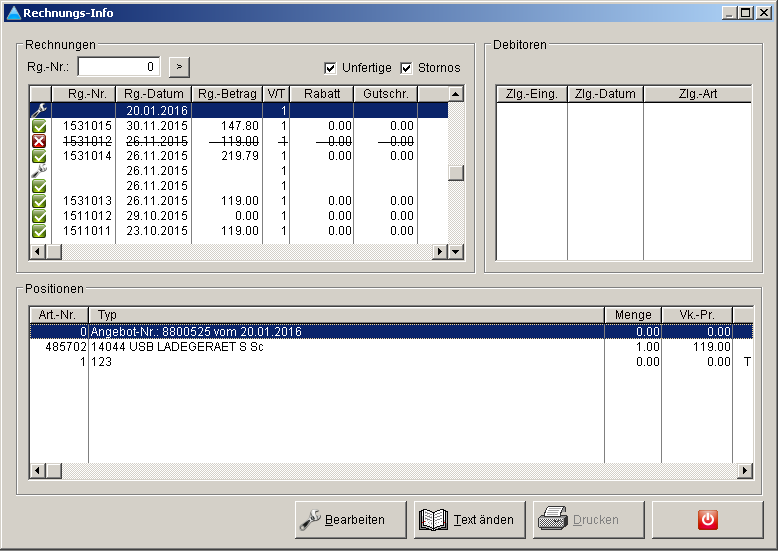
Task: Click the up arrow of the invoice list scrollbar
Action: (455, 94)
